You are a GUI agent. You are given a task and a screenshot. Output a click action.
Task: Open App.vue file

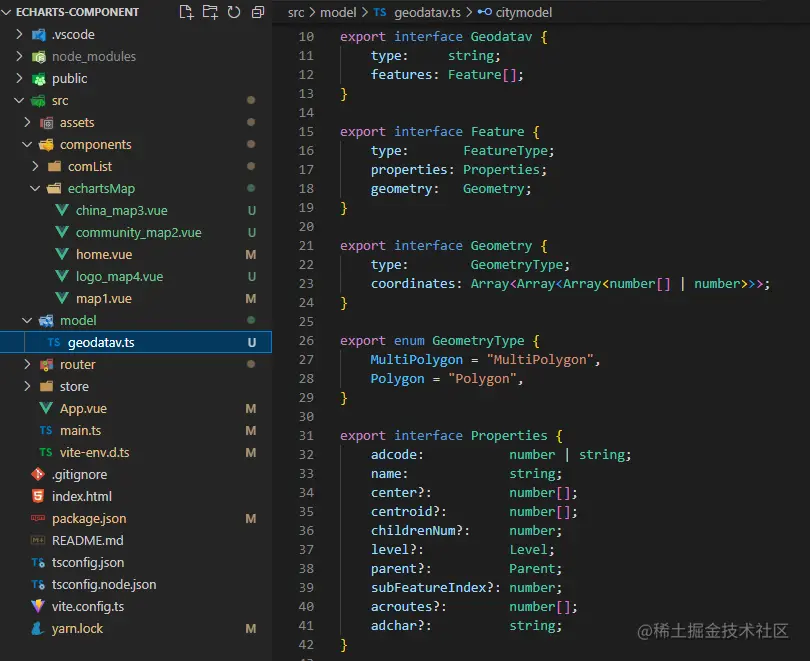point(83,408)
